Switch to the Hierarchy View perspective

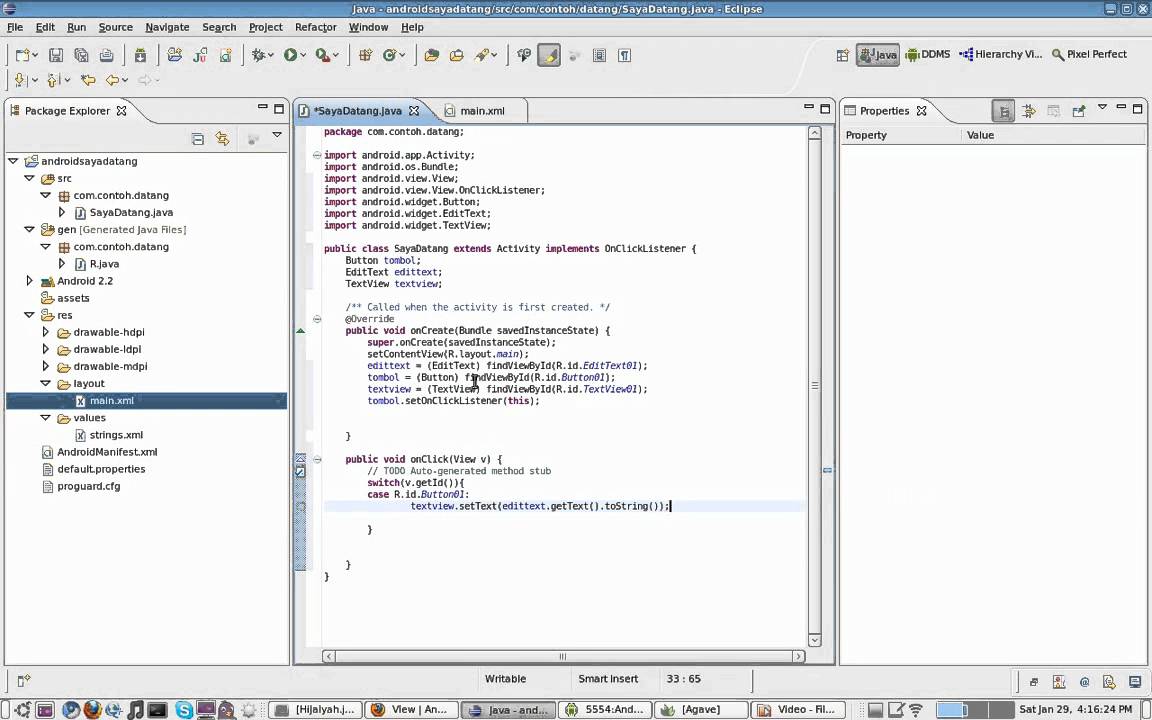click(x=1001, y=54)
